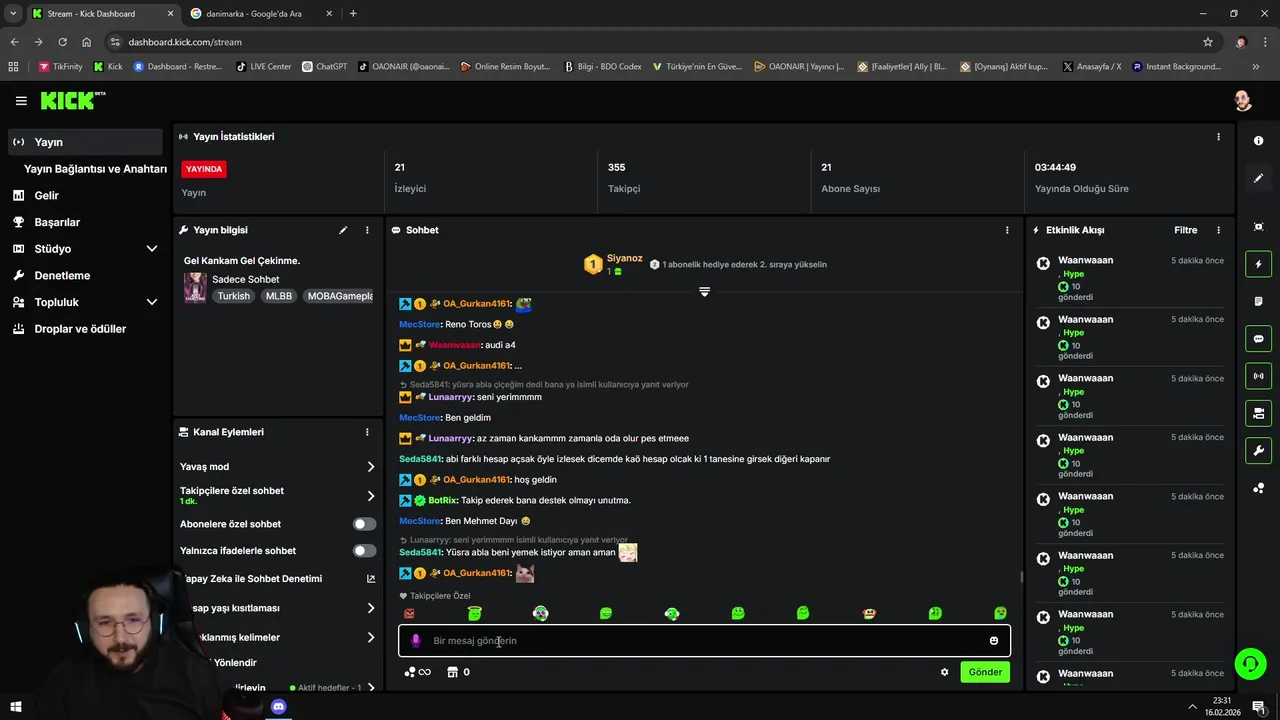Image resolution: width=1280 pixels, height=720 pixels.
Task: Click the Kick logo in the header
Action: pos(72,100)
